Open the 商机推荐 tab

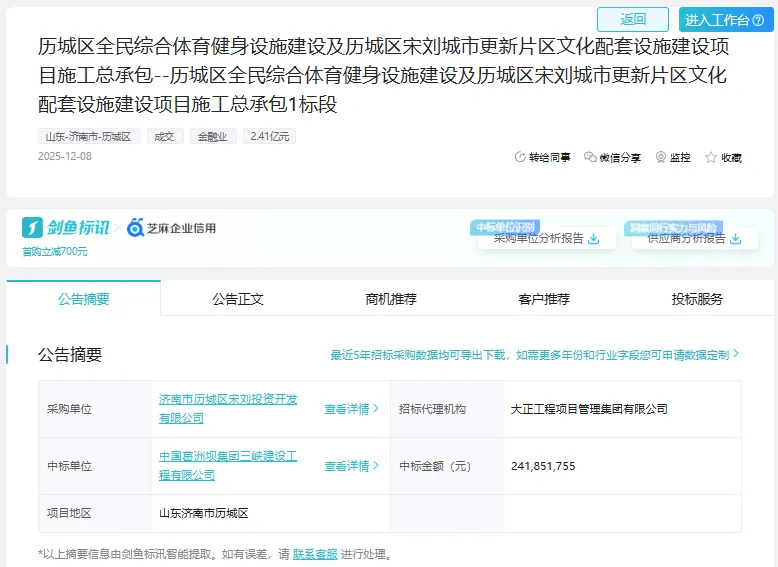[x=391, y=299]
